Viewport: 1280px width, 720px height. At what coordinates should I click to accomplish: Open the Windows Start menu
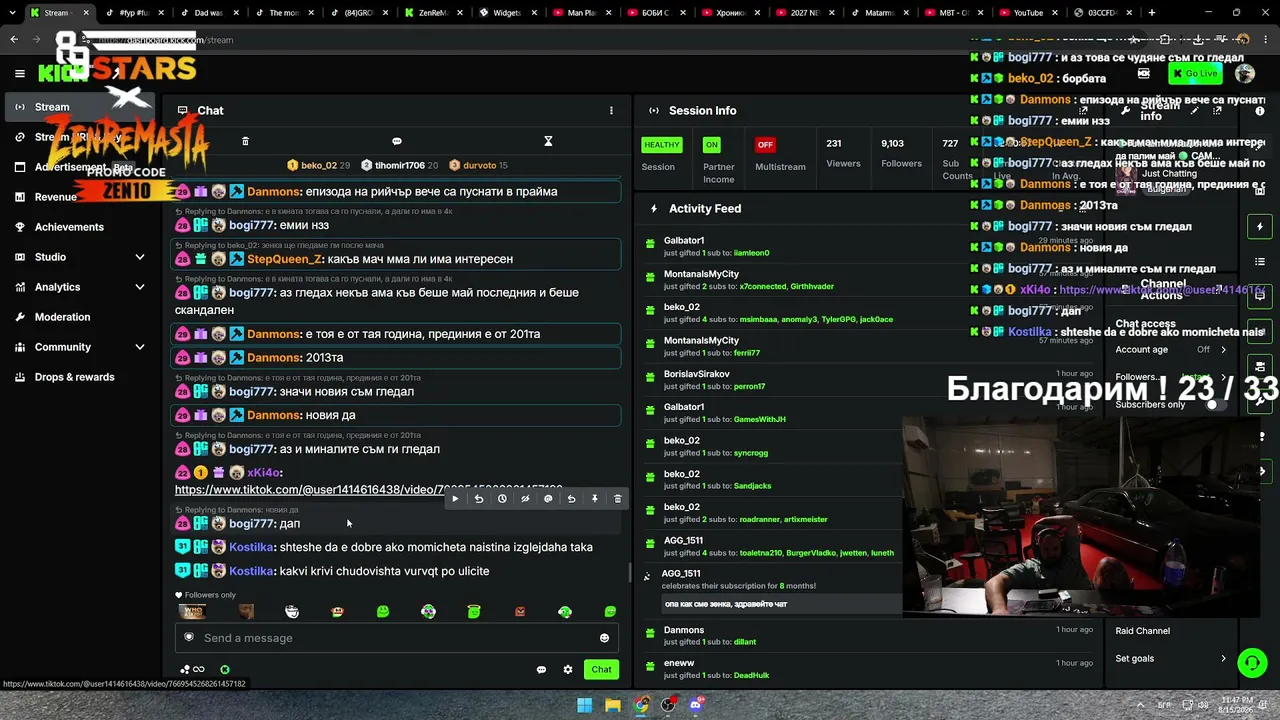585,705
